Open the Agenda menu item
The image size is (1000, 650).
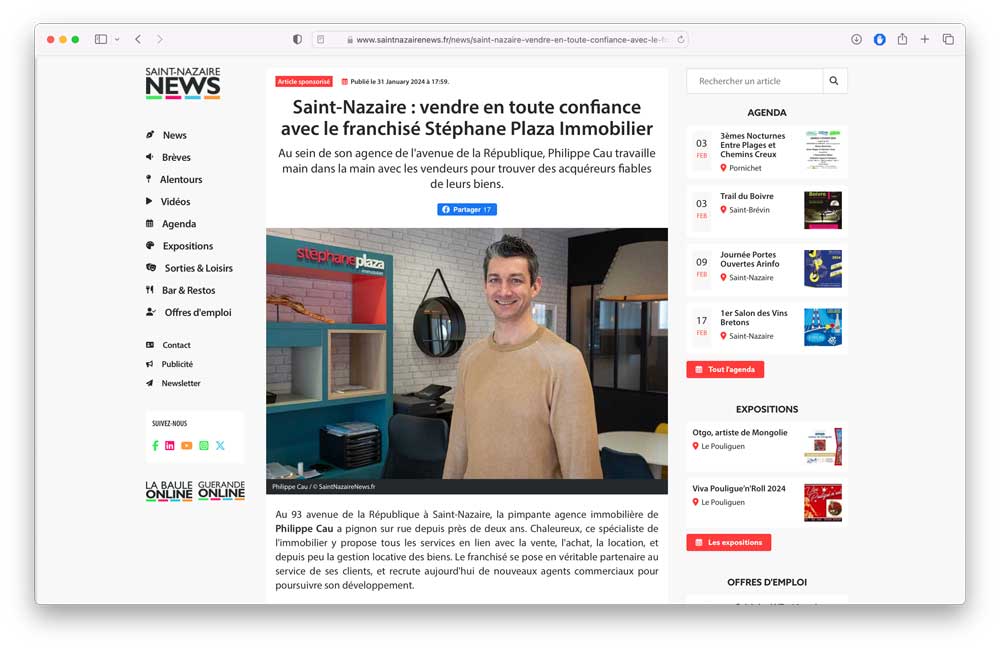point(179,224)
